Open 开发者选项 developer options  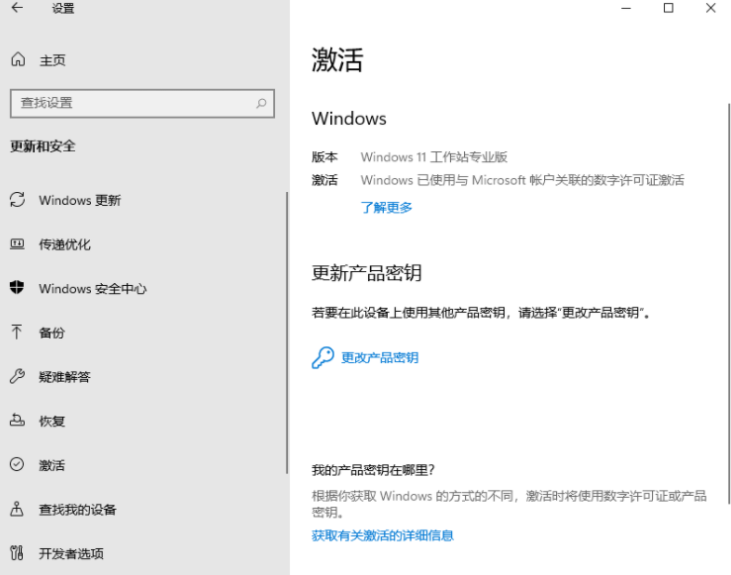pyautogui.click(x=71, y=553)
